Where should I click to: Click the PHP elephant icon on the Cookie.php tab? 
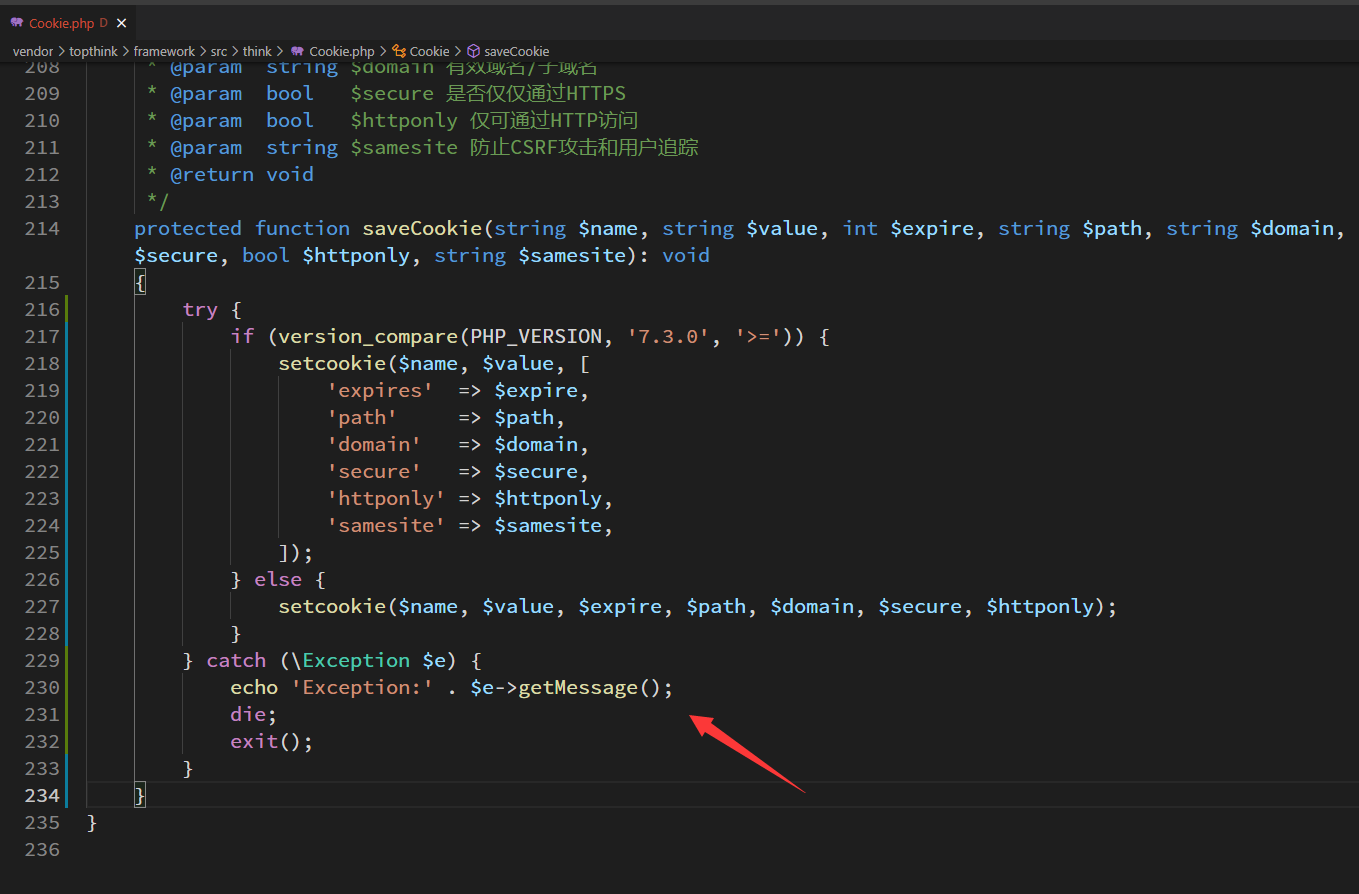click(18, 22)
